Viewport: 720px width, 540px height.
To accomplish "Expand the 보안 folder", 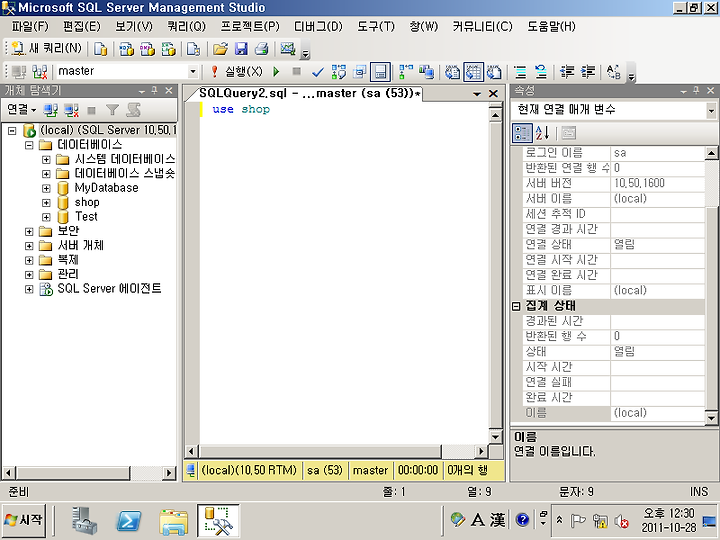I will (x=29, y=231).
